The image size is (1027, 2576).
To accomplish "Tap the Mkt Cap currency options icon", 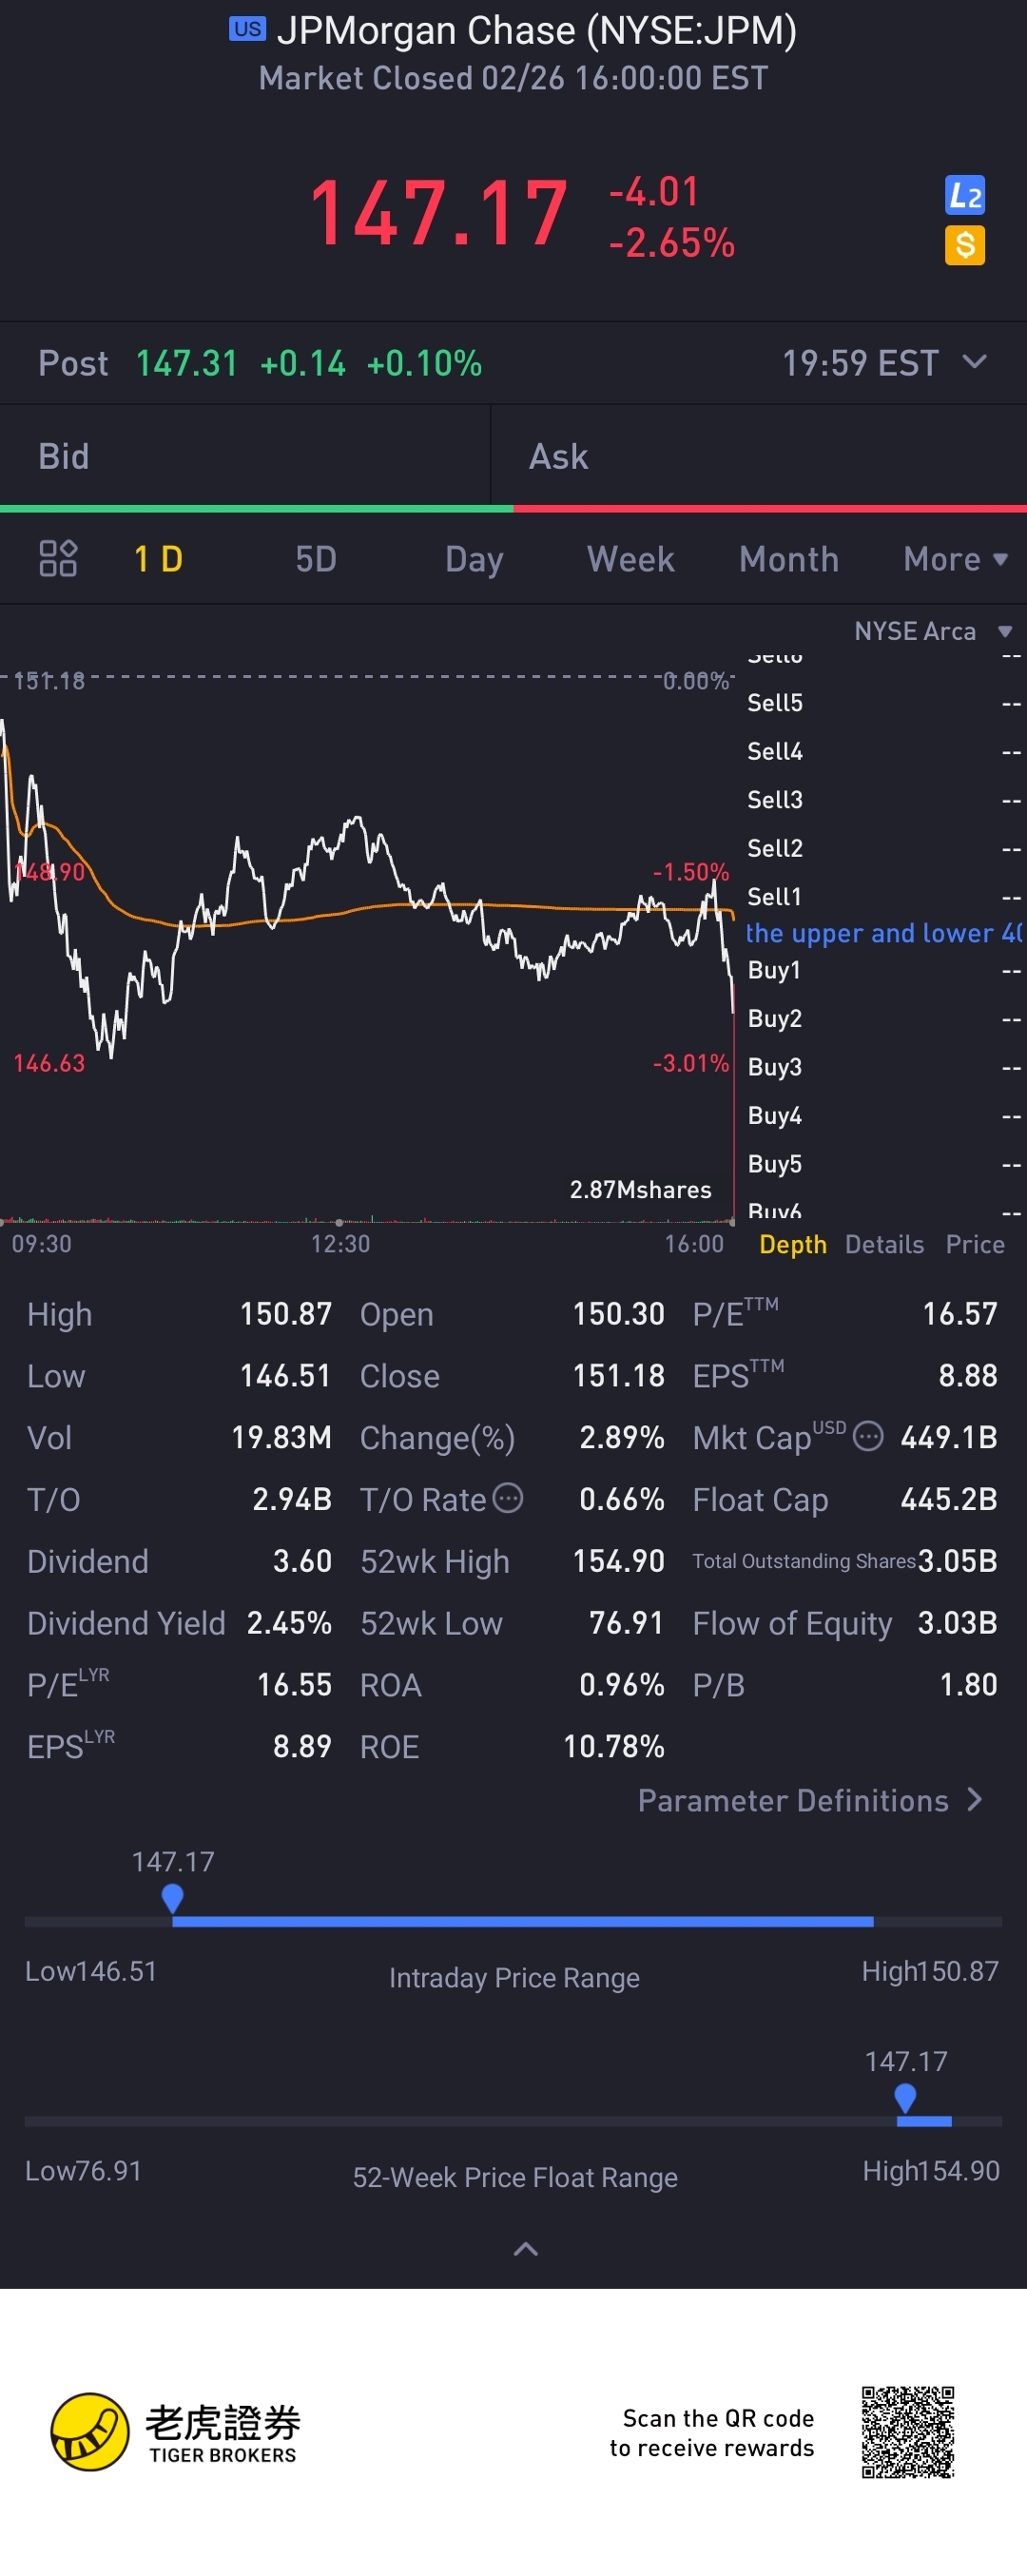I will (868, 1437).
